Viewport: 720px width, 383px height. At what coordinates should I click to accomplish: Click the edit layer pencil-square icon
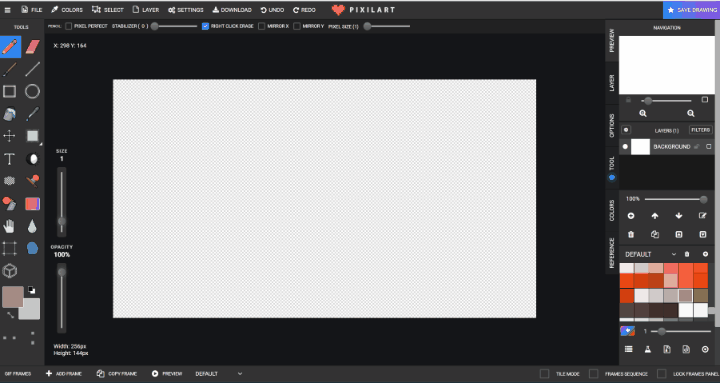click(x=703, y=216)
